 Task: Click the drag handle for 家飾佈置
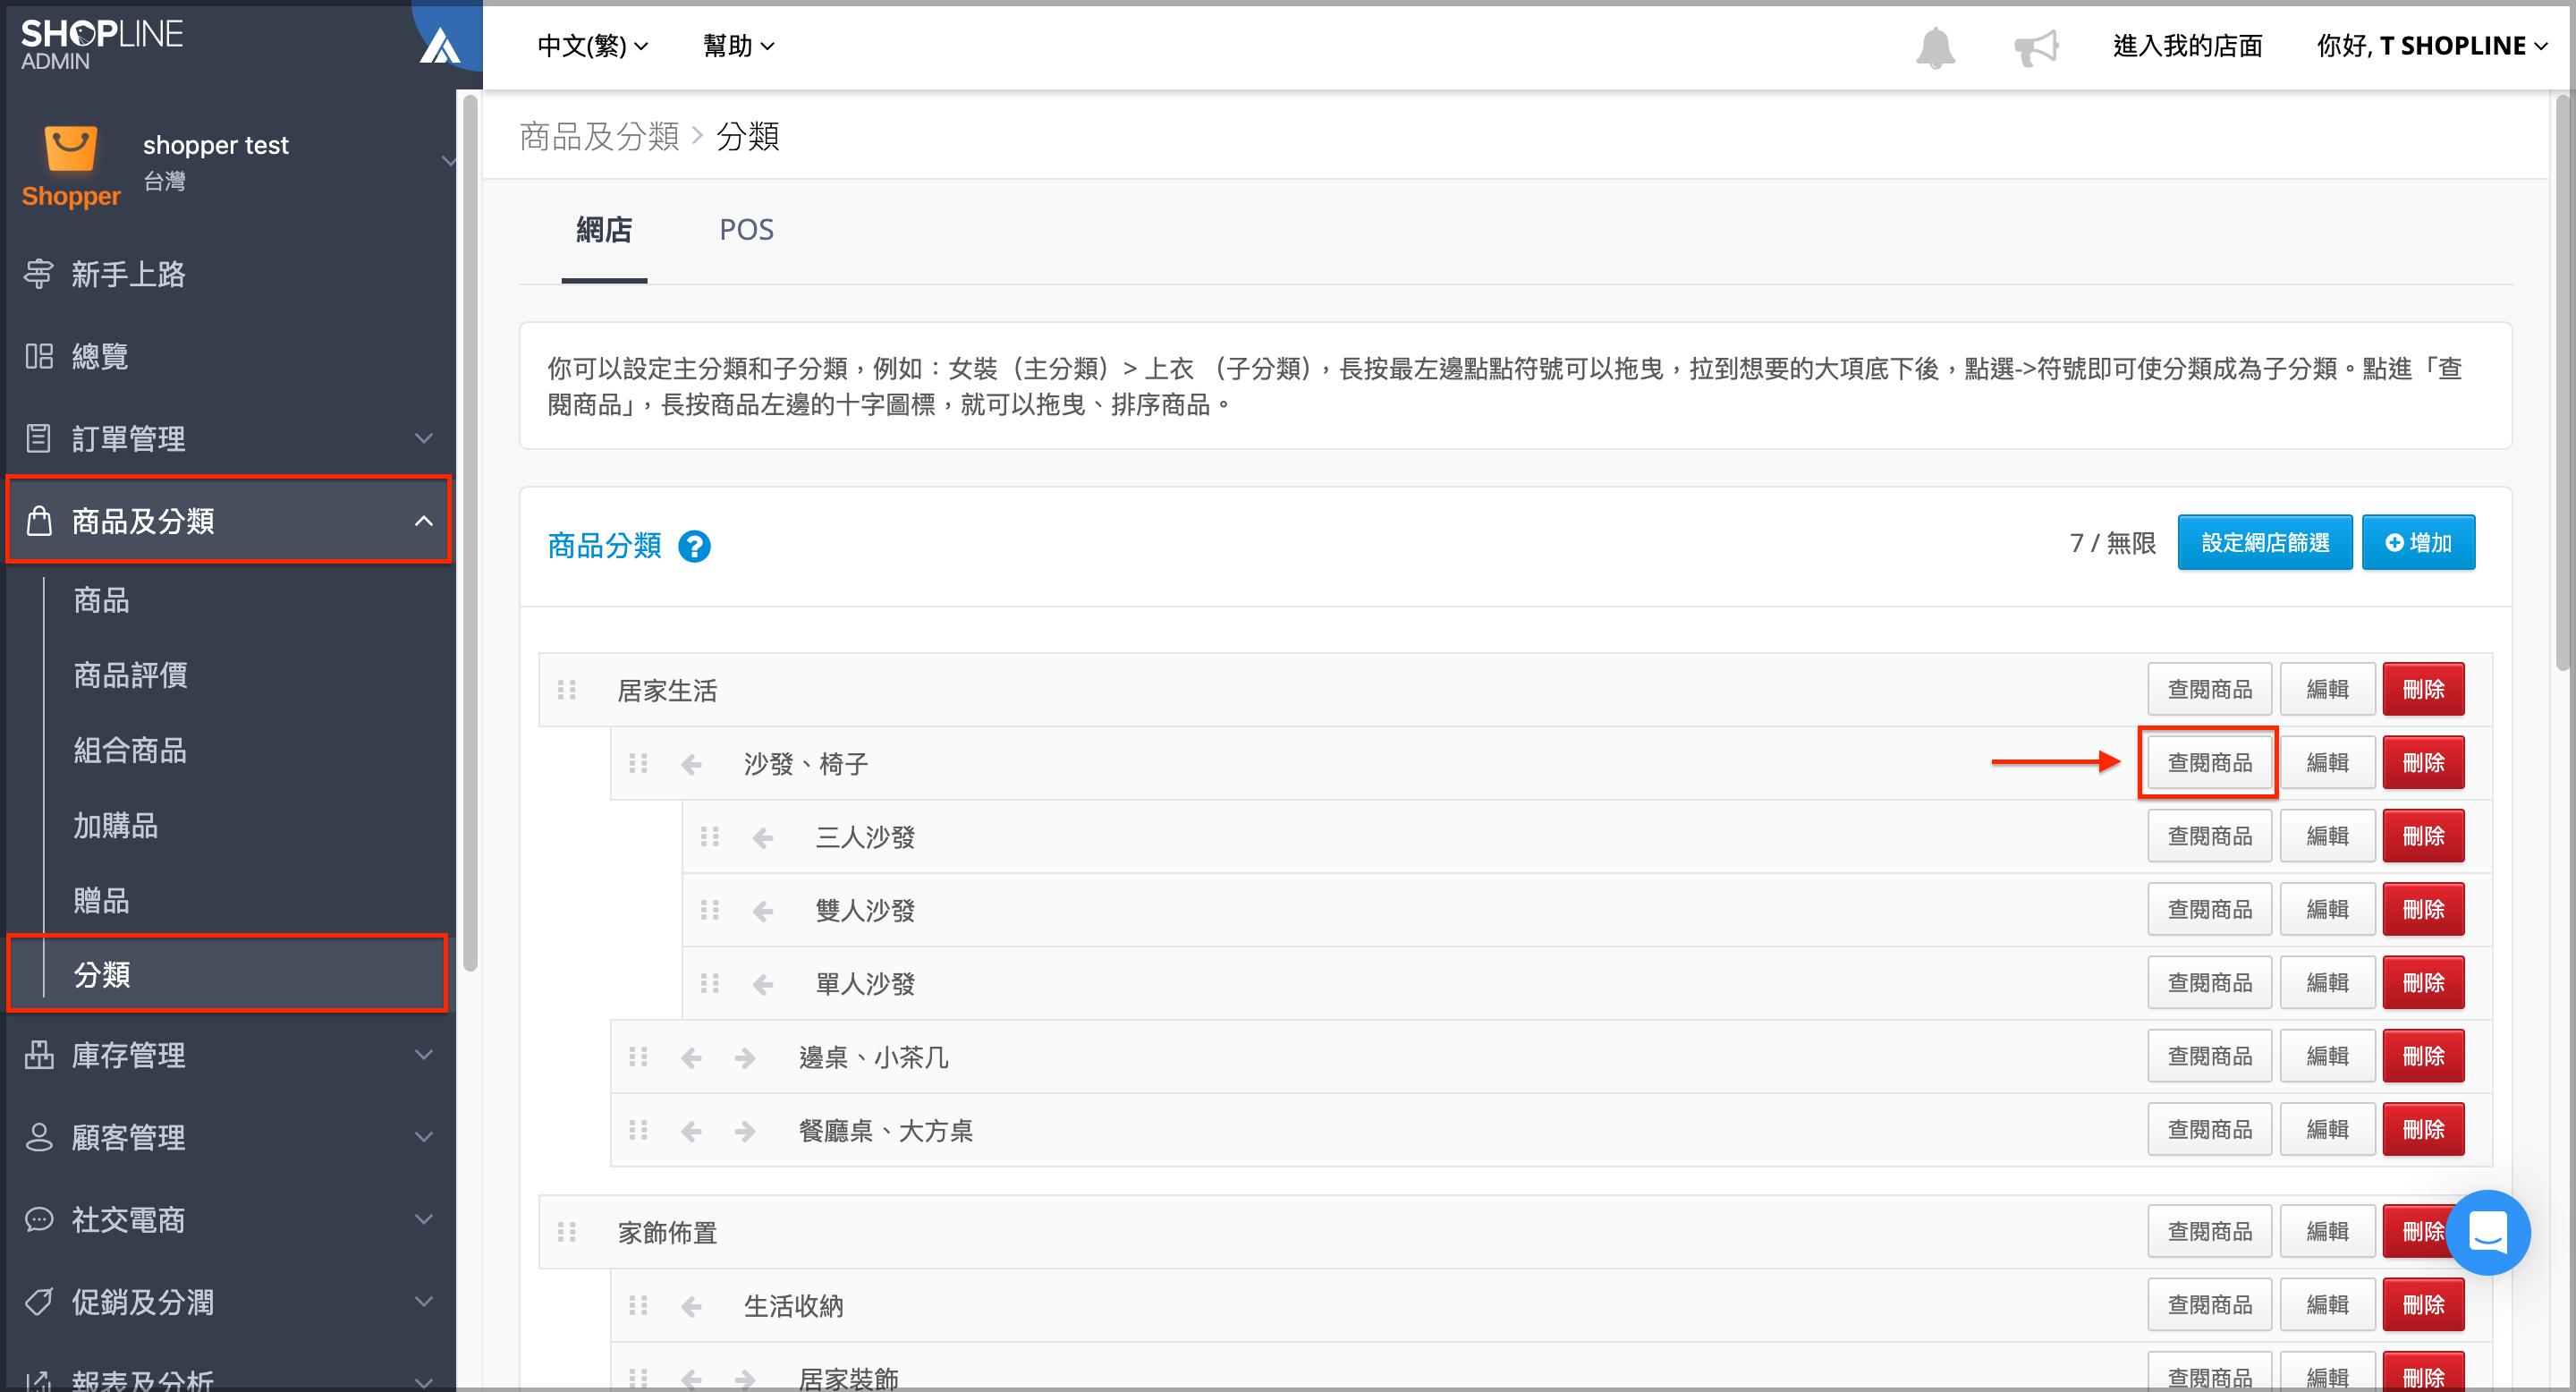tap(567, 1232)
